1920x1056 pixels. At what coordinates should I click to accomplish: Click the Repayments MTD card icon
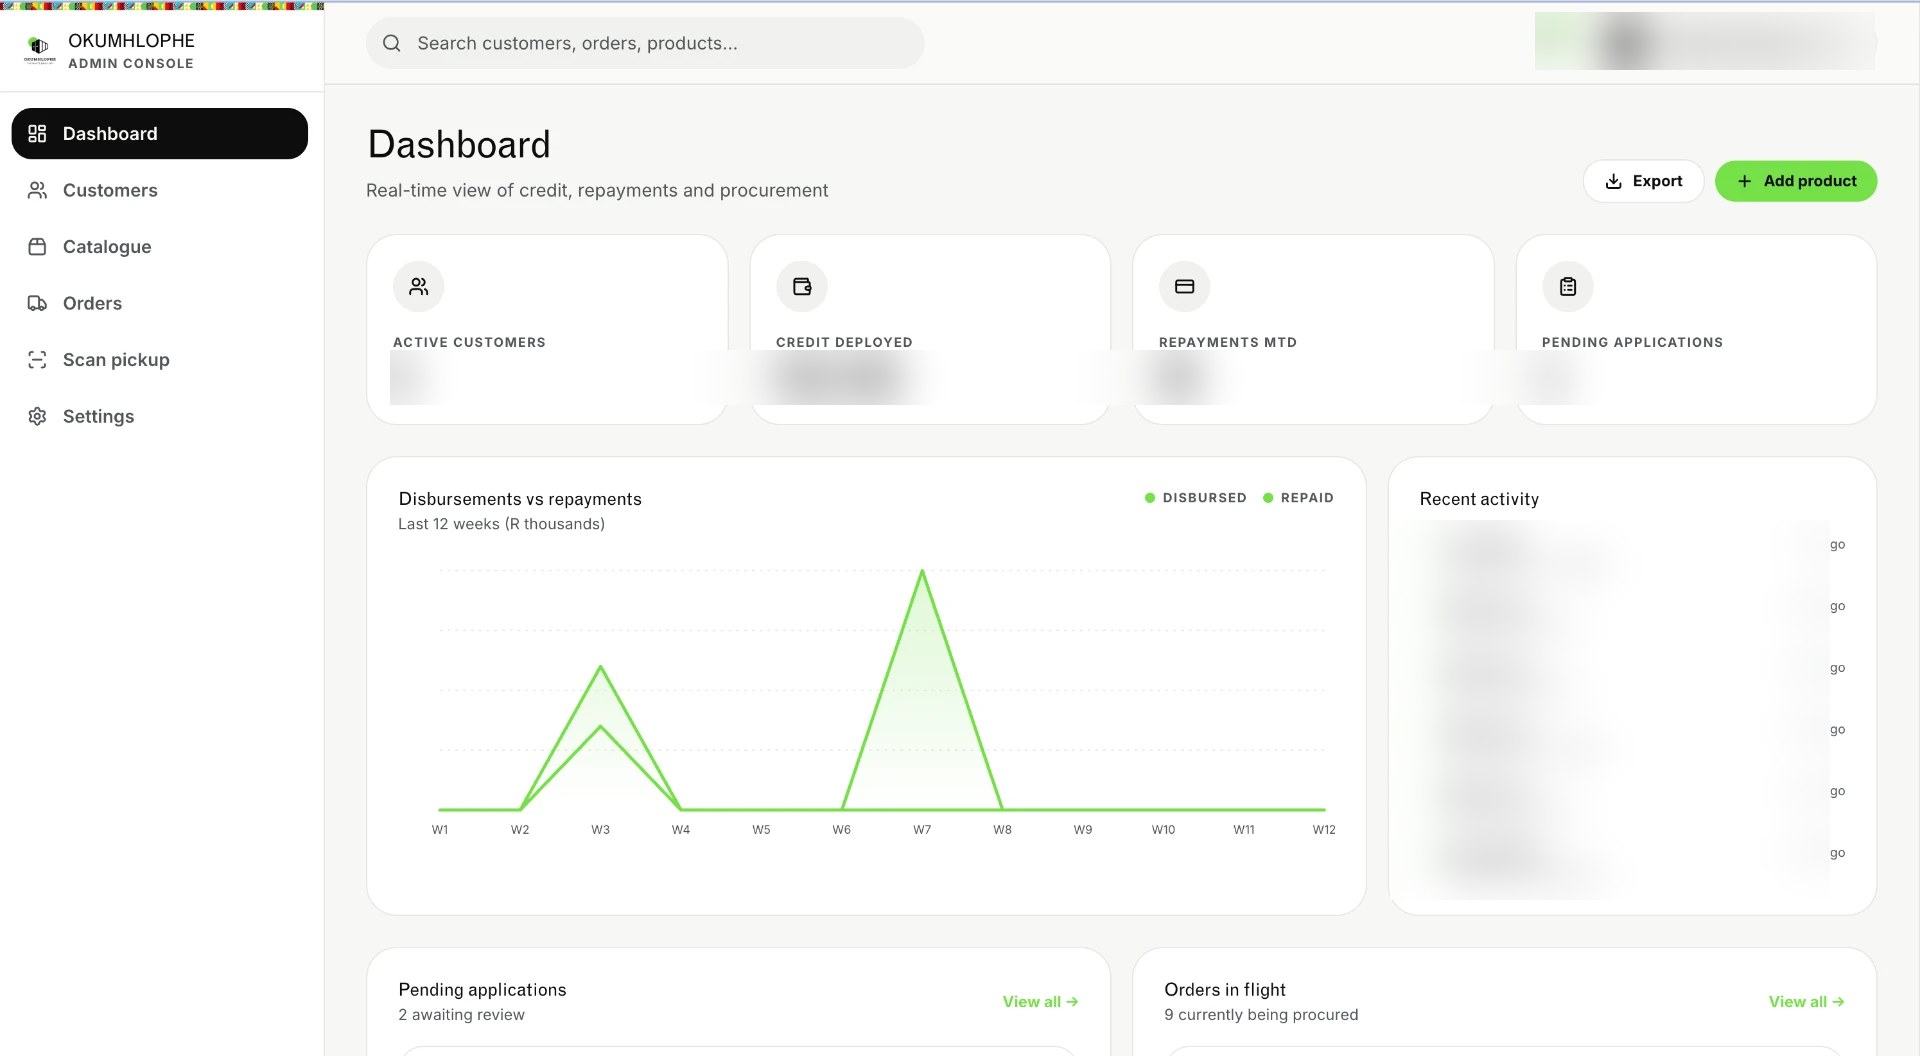click(1185, 286)
